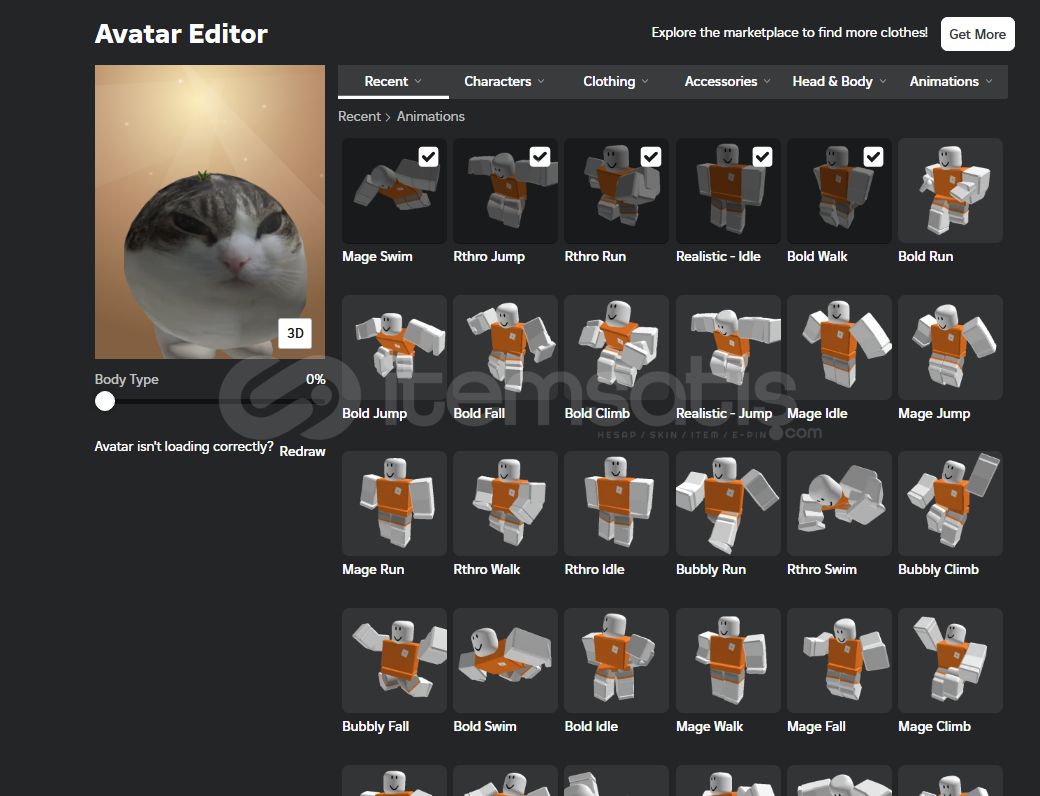This screenshot has height=796, width=1040.
Task: Equip the Realistic - Jump animation thumbnail
Action: [728, 347]
